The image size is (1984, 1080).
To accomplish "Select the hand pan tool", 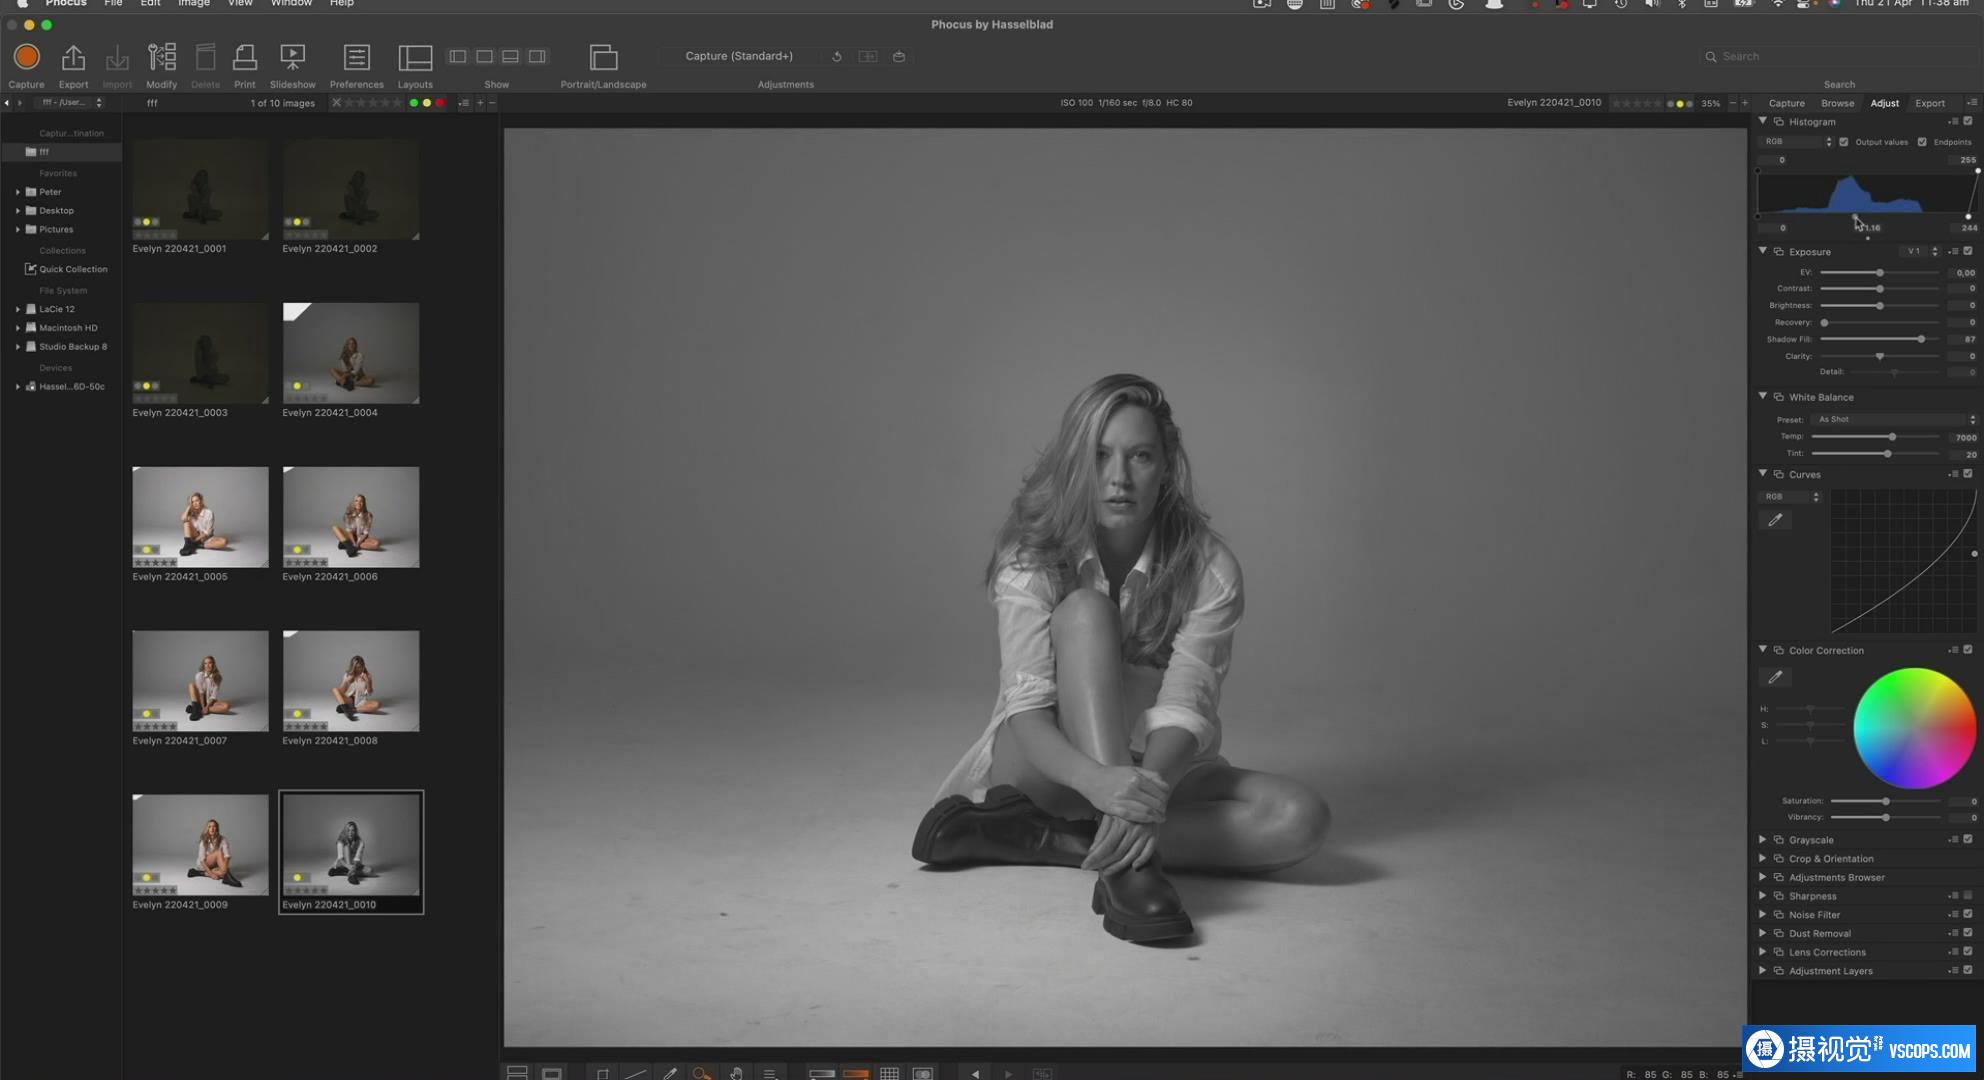I will (736, 1073).
